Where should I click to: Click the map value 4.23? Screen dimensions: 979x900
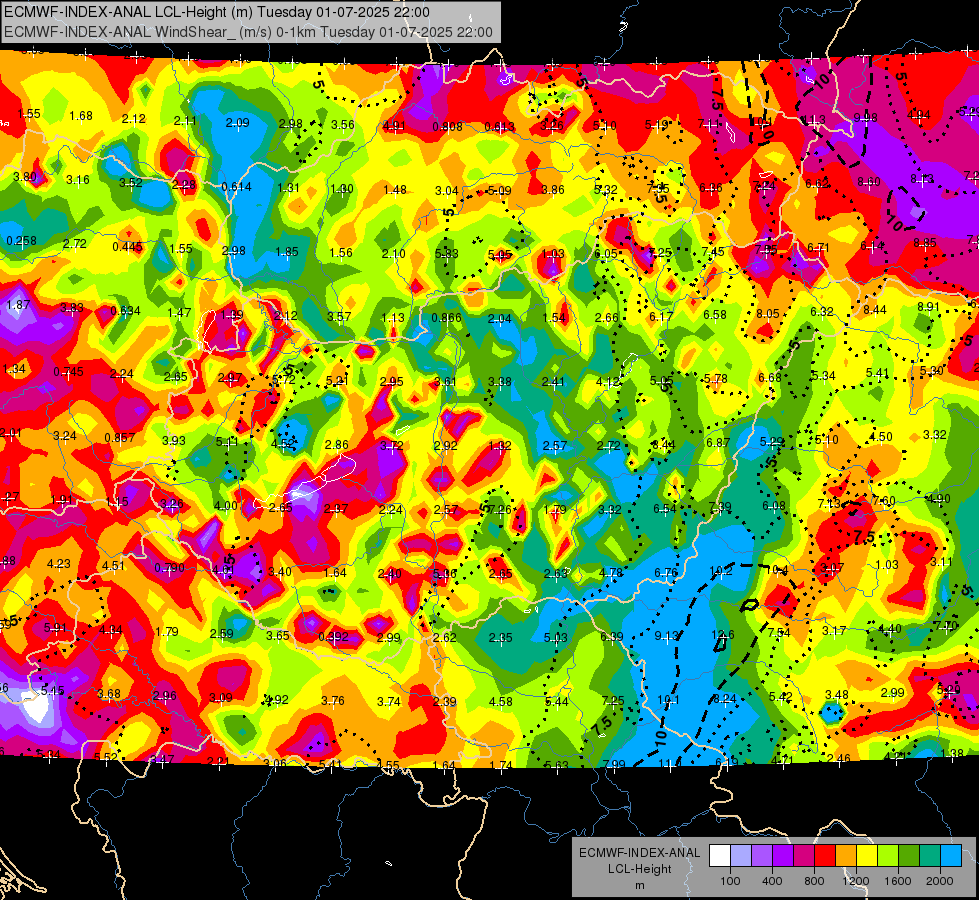coord(59,564)
